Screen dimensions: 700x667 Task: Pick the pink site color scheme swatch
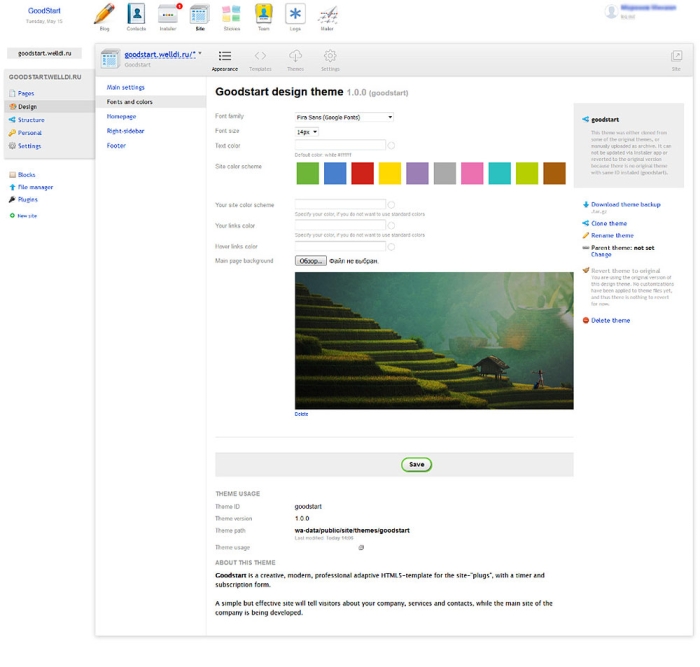(x=472, y=174)
